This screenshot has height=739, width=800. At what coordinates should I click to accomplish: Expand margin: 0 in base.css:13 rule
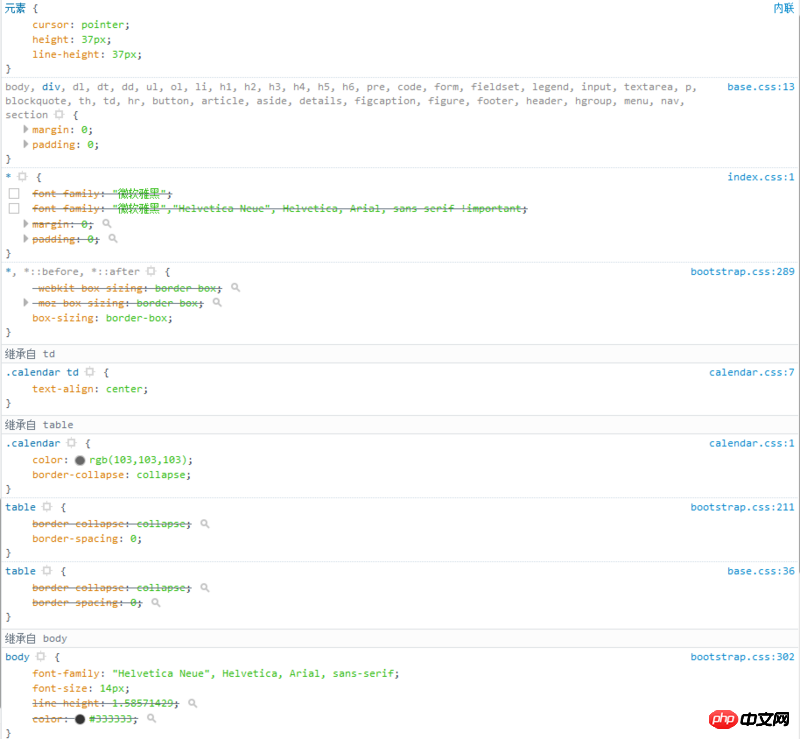26,129
